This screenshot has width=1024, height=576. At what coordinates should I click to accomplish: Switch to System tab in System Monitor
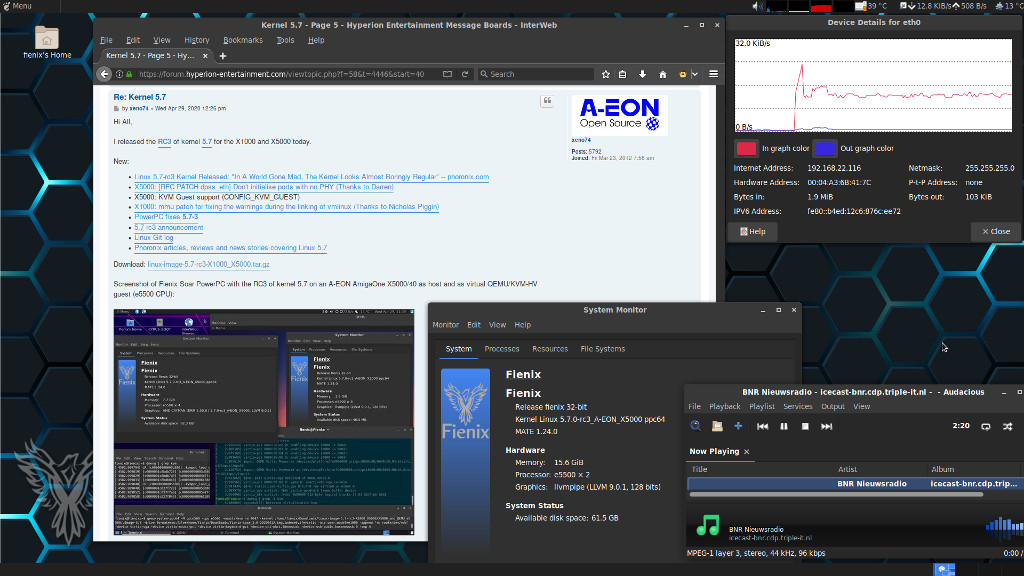click(458, 349)
